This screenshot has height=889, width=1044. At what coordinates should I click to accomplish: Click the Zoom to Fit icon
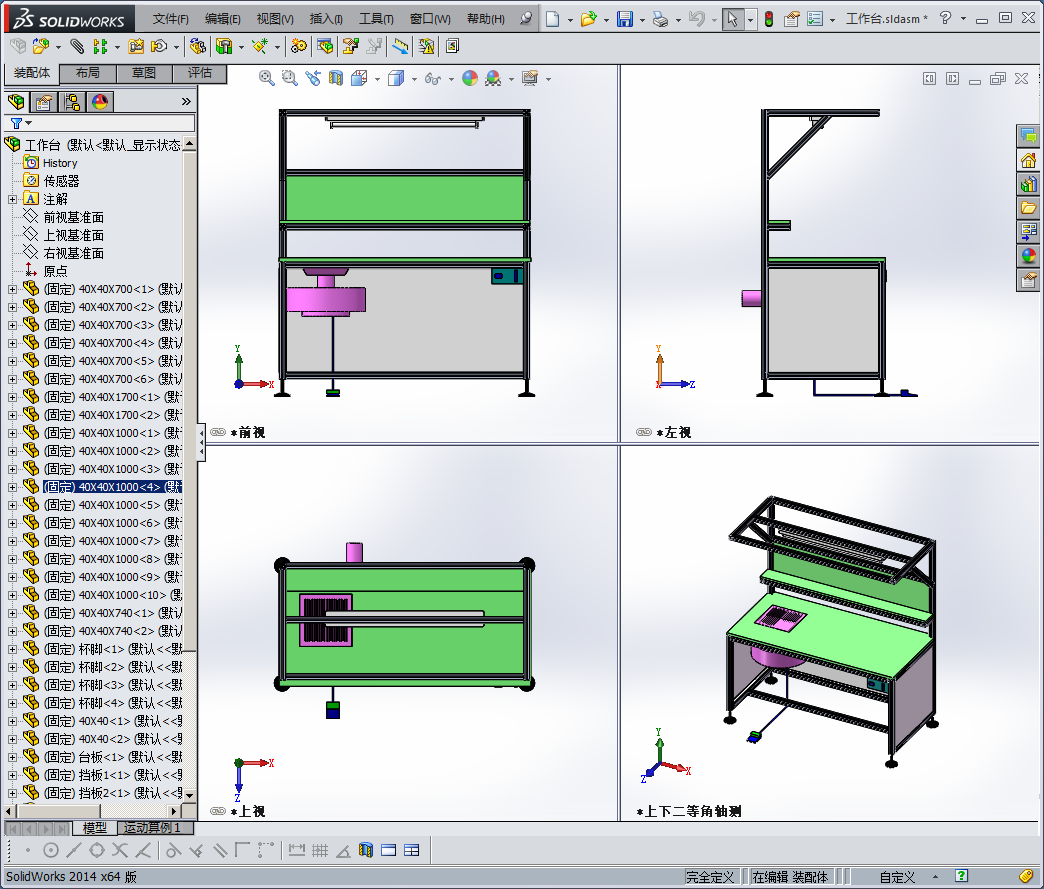pos(266,78)
